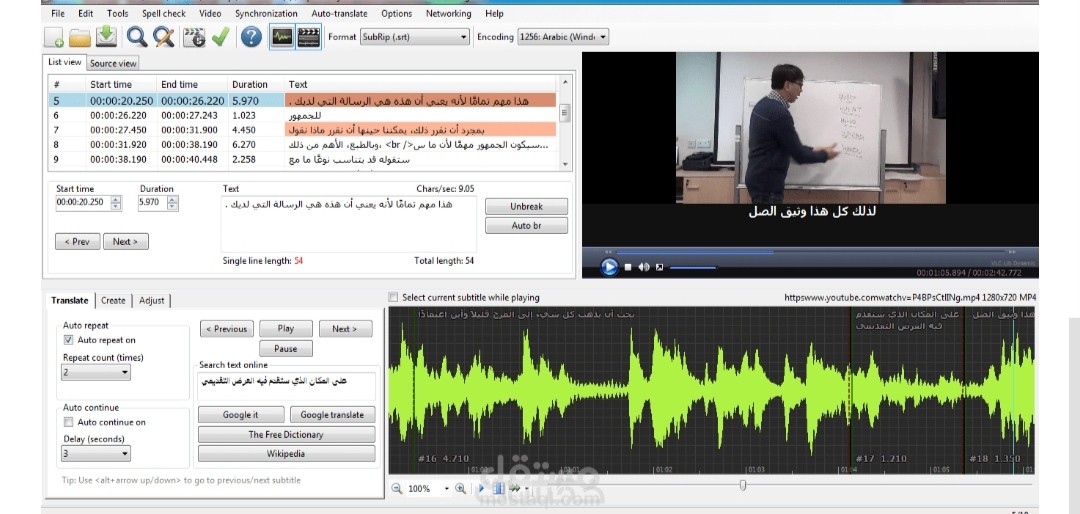The height and width of the screenshot is (514, 1080).
Task: Switch to the Adjust tab
Action: coord(152,300)
